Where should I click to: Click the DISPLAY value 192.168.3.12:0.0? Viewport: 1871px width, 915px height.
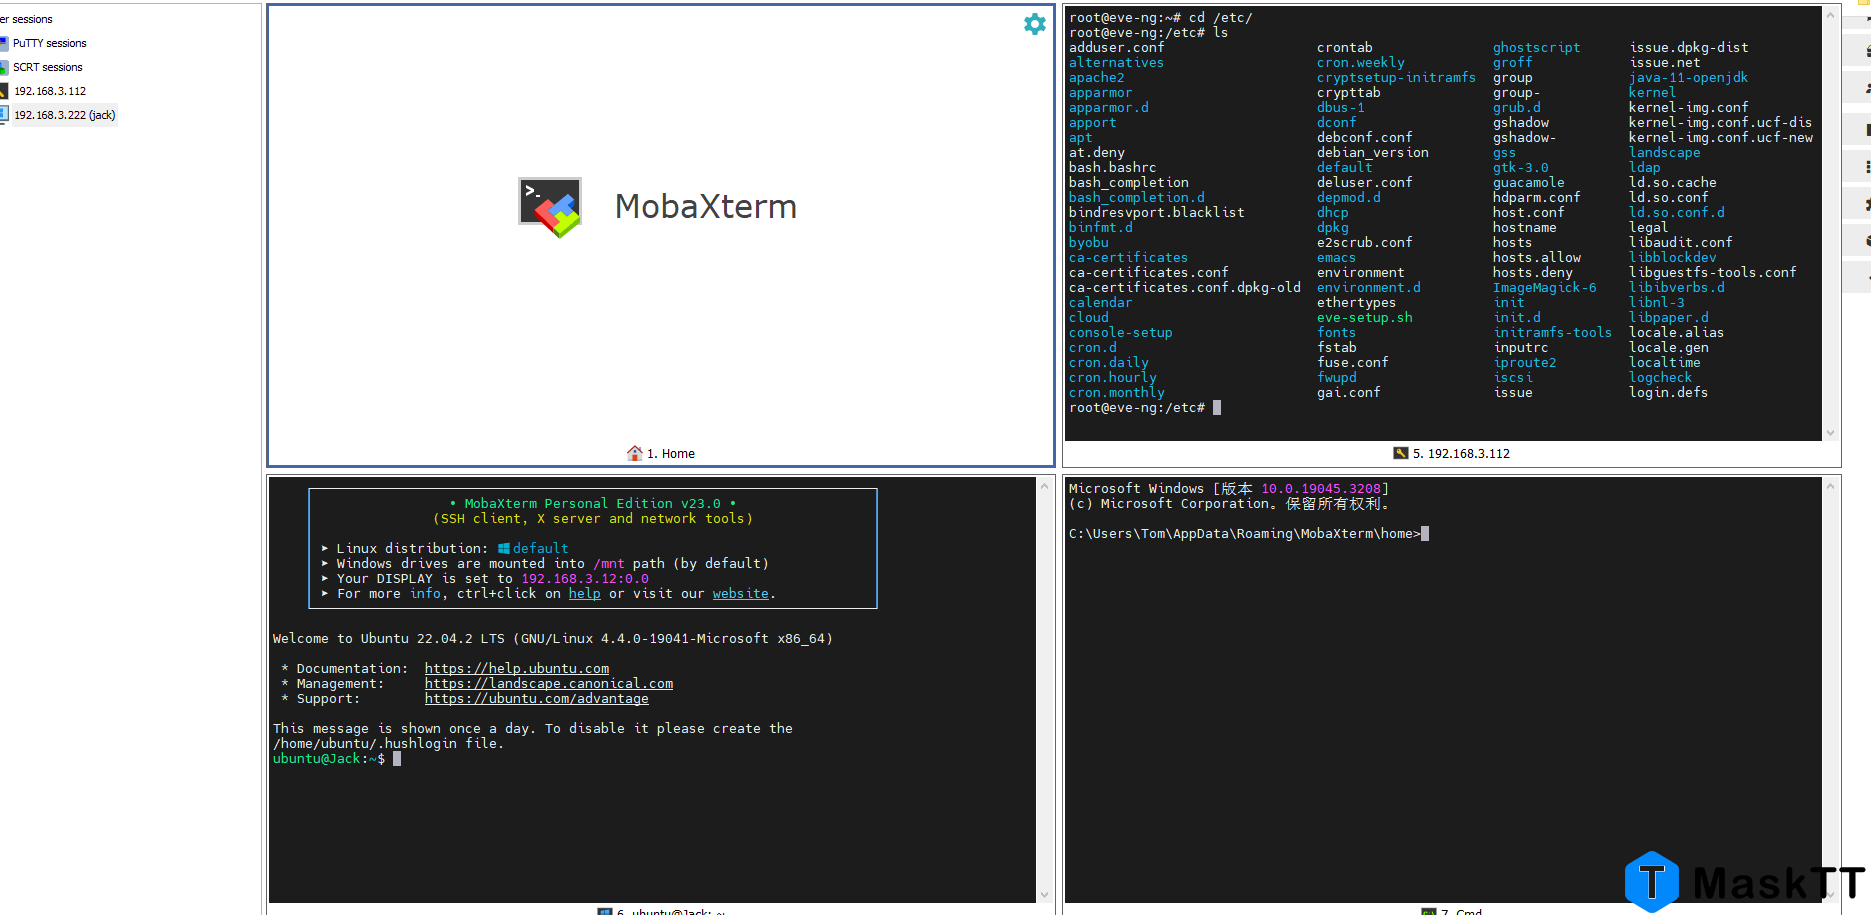585,578
